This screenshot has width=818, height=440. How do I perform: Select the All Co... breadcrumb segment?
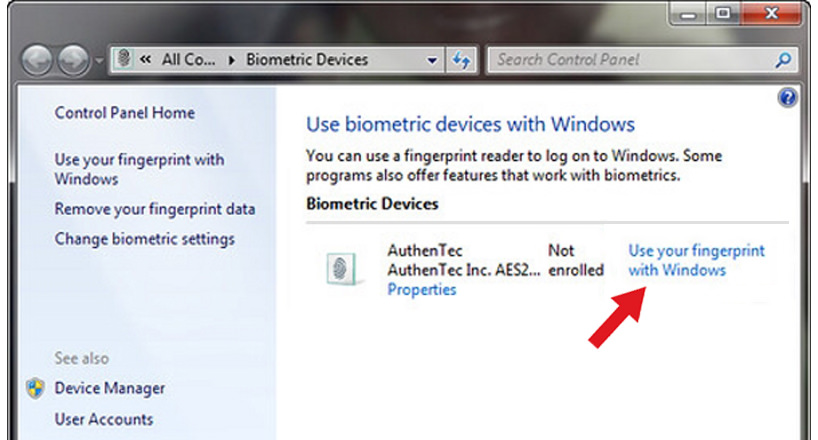click(188, 60)
